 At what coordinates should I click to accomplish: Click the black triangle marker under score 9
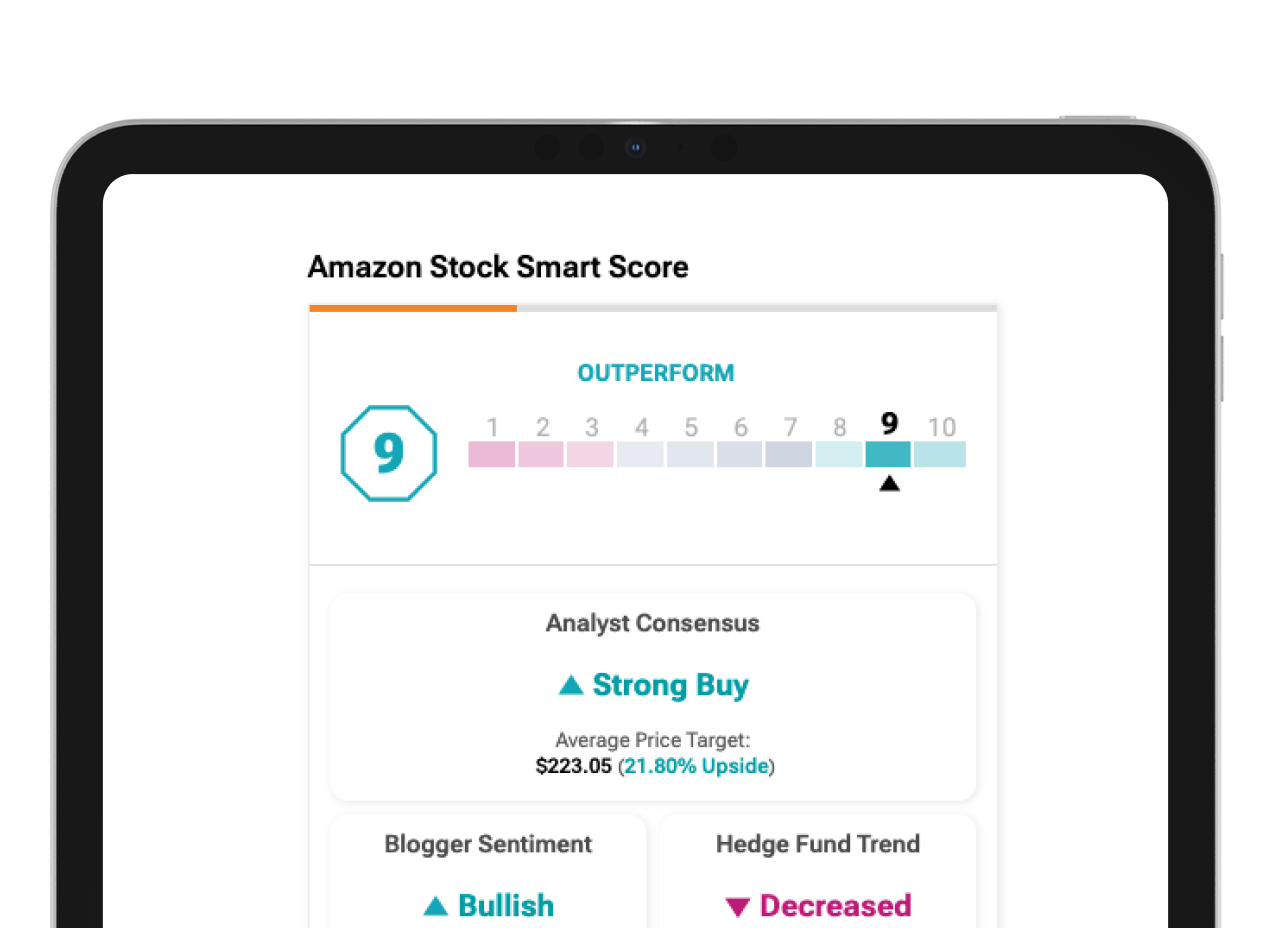tap(889, 484)
